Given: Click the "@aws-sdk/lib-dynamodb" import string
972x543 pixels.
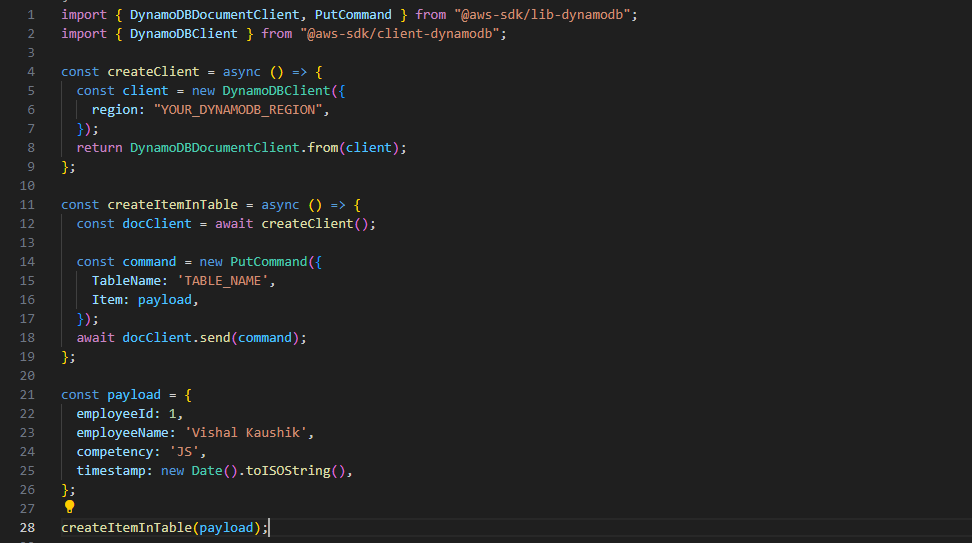Looking at the screenshot, I should pos(542,14).
